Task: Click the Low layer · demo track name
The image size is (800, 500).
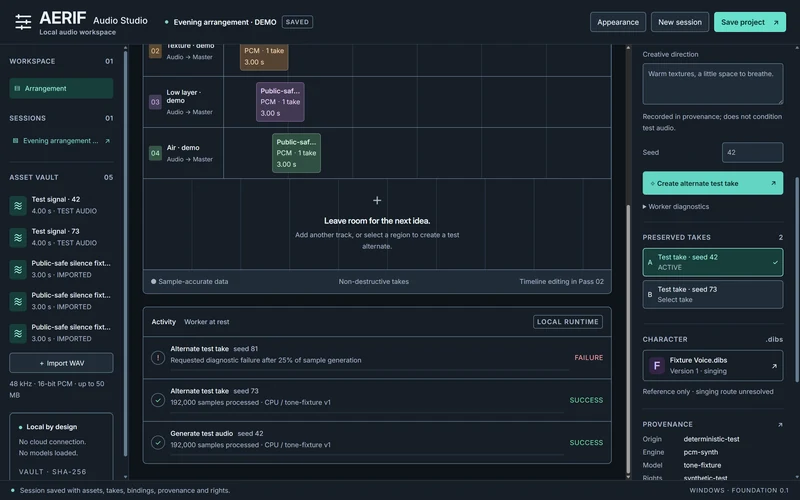Action: click(183, 96)
